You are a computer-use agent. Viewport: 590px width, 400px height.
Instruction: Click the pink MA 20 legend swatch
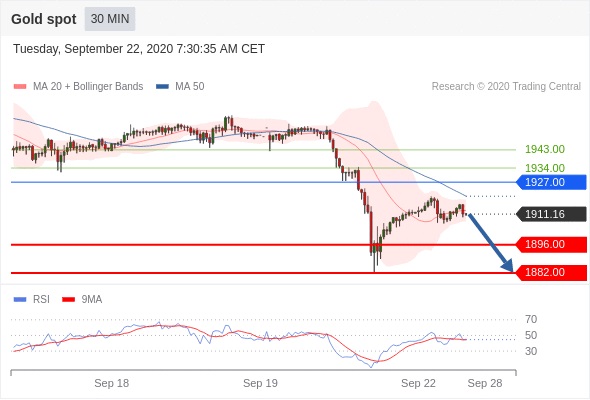point(20,87)
